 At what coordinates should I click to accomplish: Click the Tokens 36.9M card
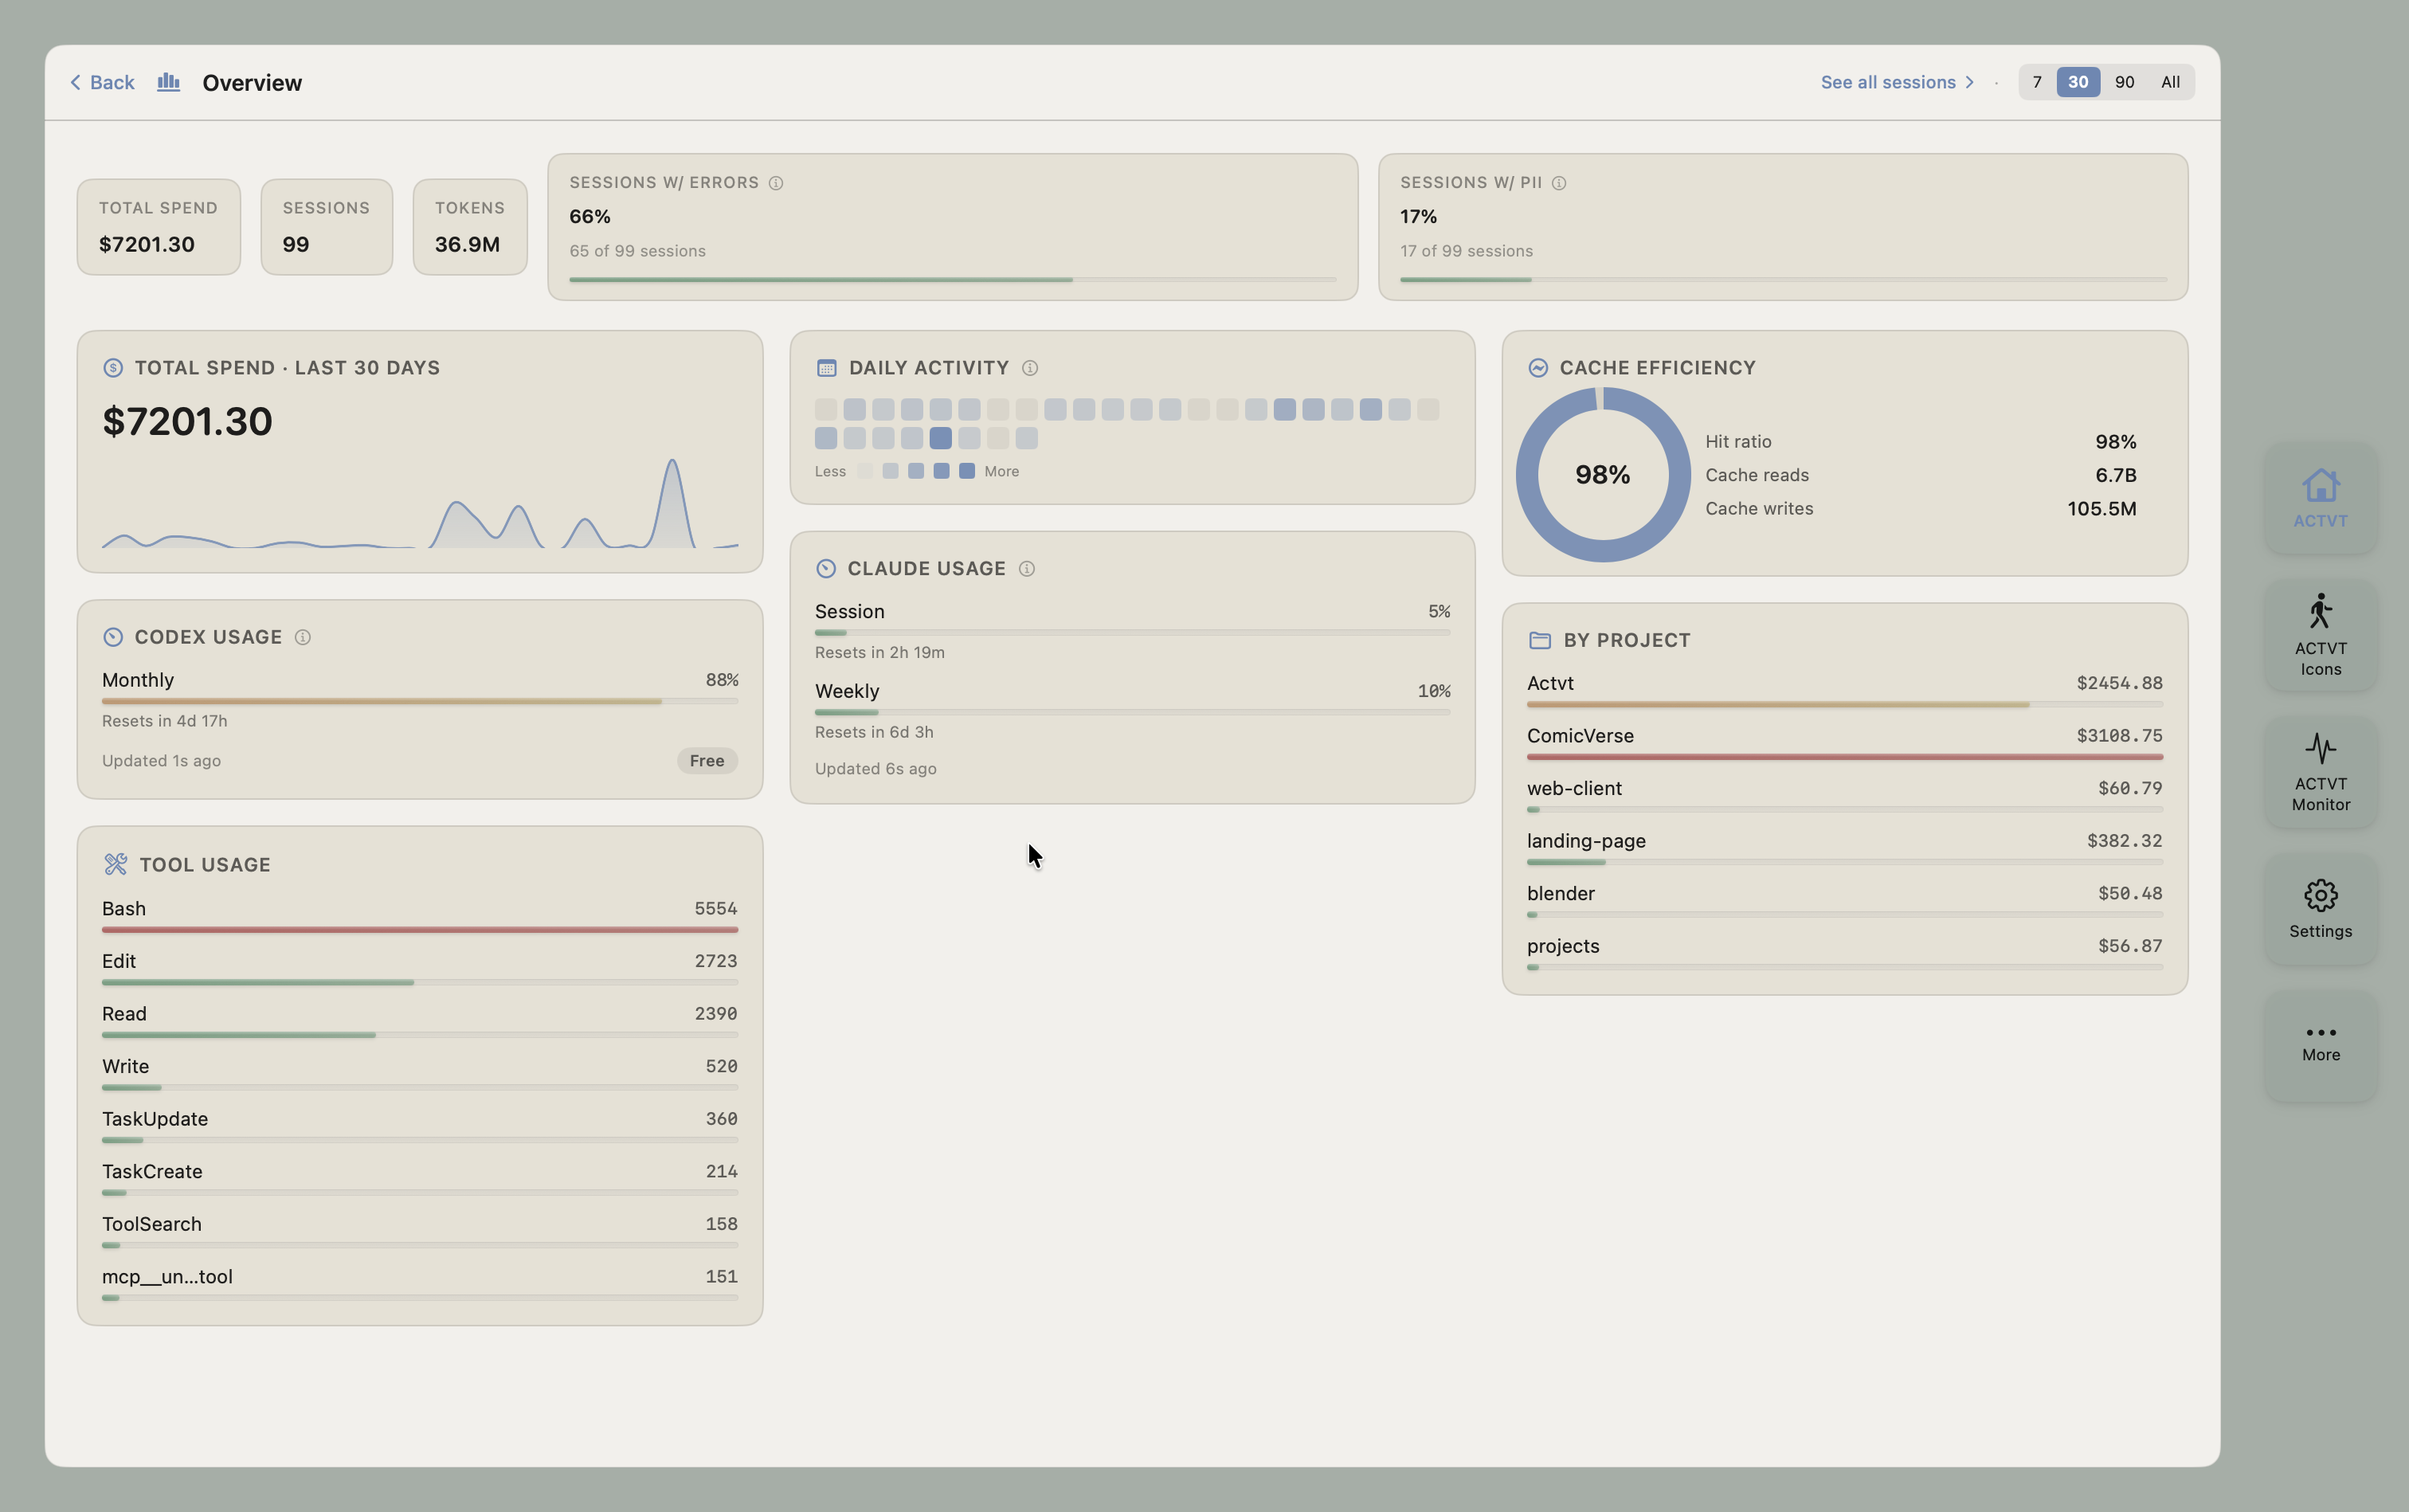pos(469,227)
